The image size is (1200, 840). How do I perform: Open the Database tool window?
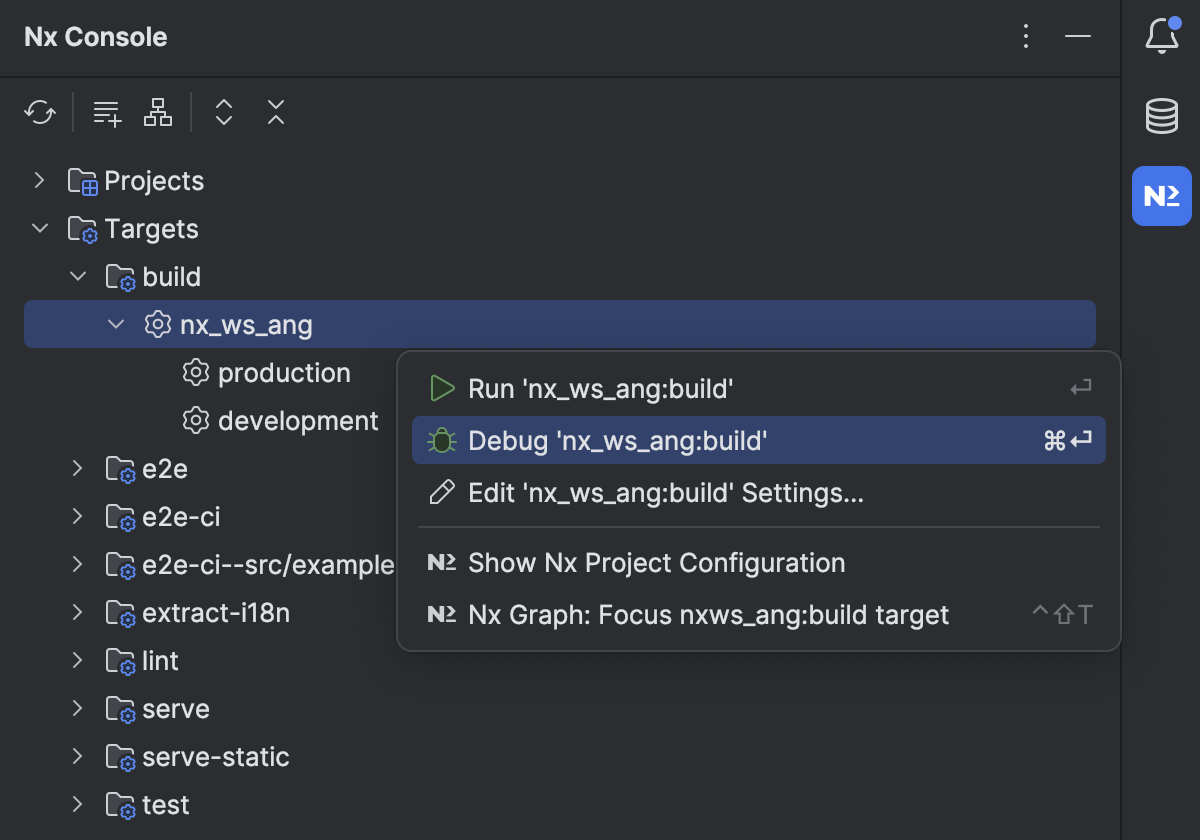(1161, 115)
